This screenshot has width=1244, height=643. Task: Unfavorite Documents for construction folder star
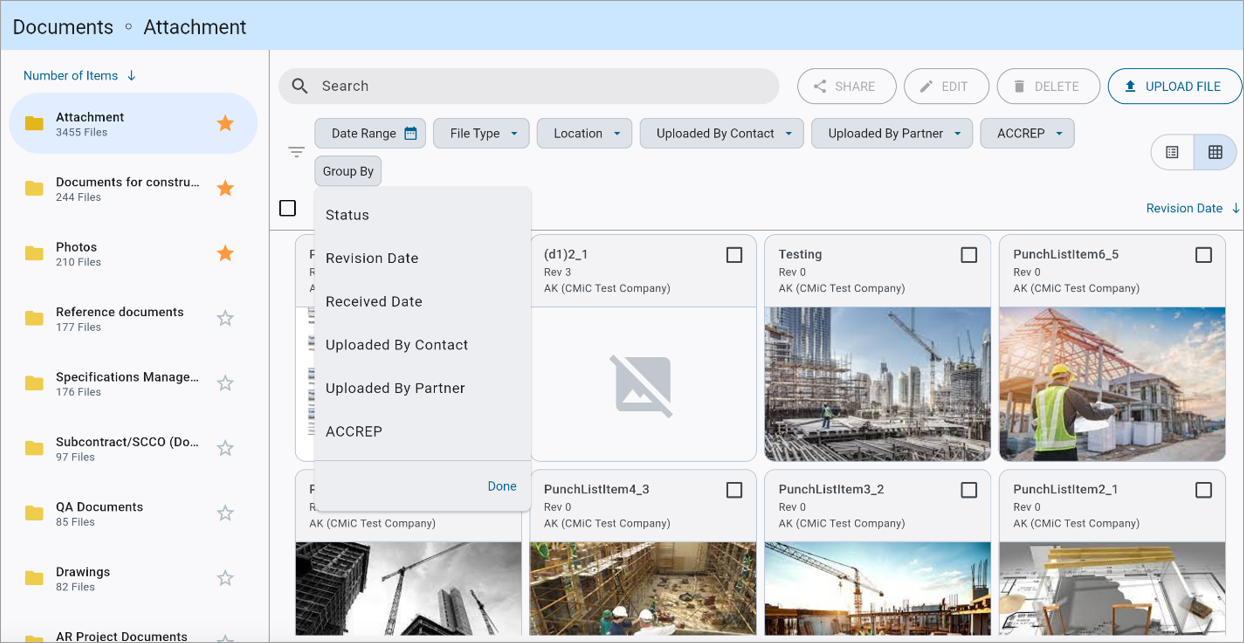click(x=225, y=188)
